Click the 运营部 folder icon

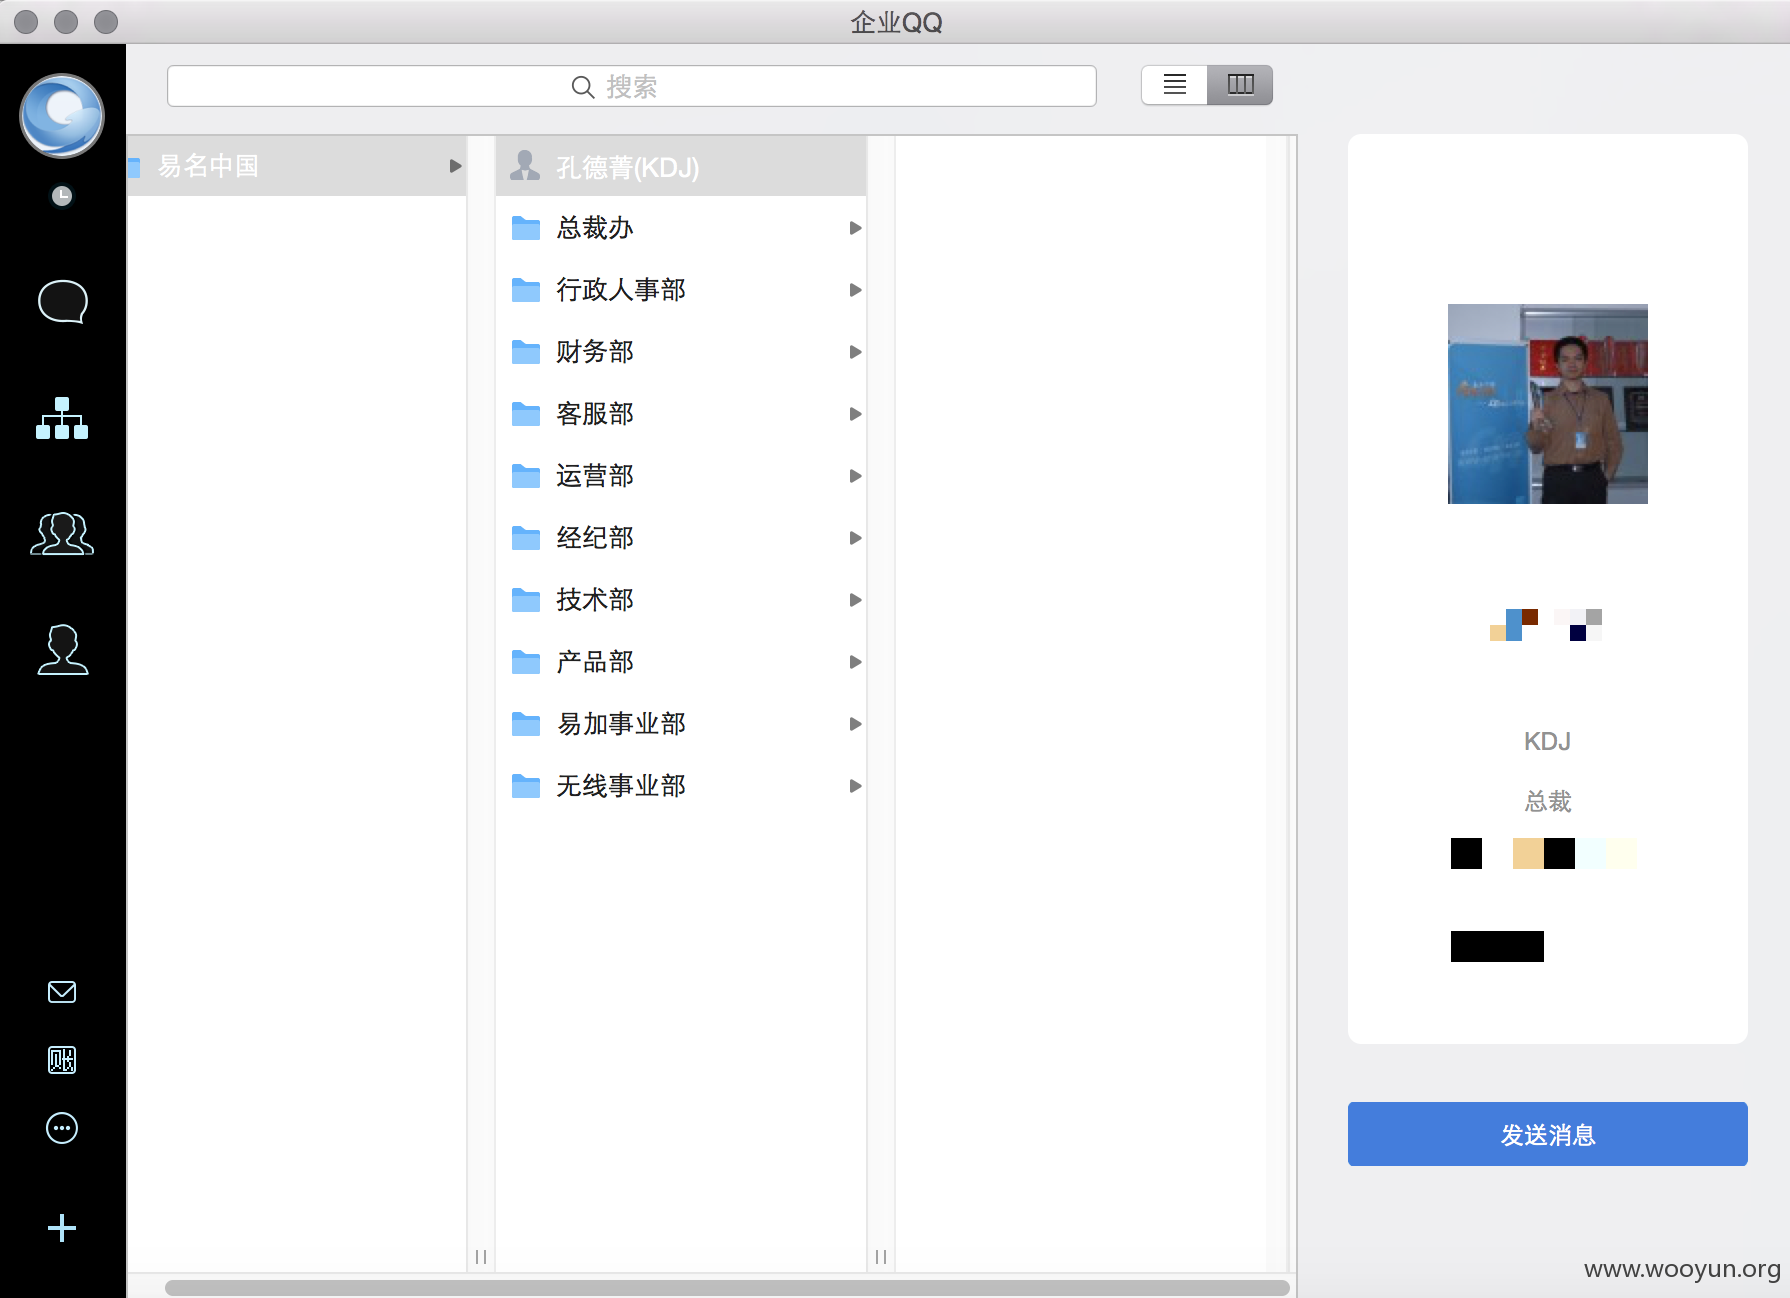click(x=526, y=476)
